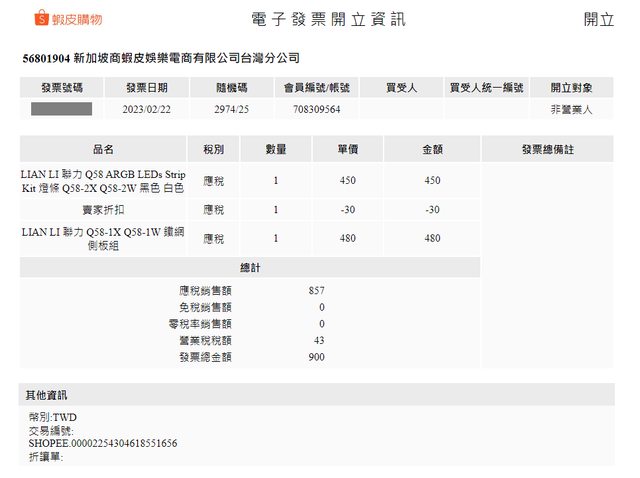Select the SHOPEE transaction number text
The height and width of the screenshot is (478, 640).
pyautogui.click(x=103, y=443)
